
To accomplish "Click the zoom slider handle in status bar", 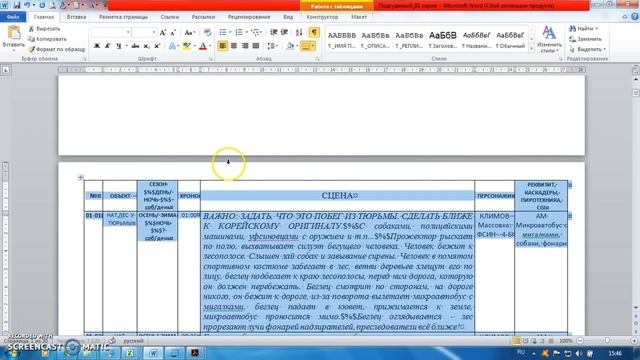I will pyautogui.click(x=607, y=340).
